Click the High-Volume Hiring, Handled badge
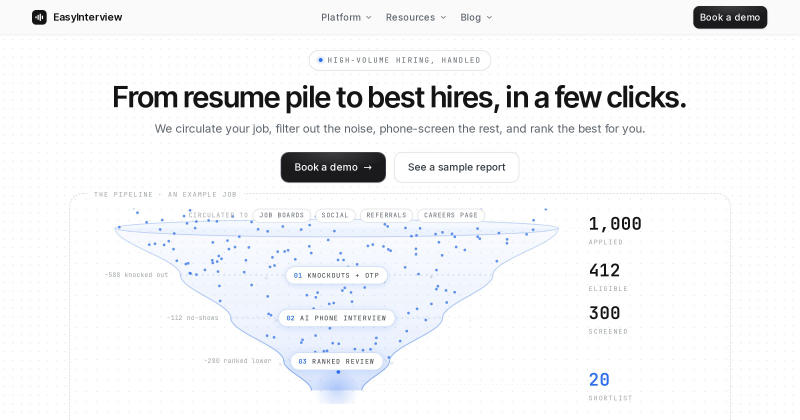 coord(400,60)
